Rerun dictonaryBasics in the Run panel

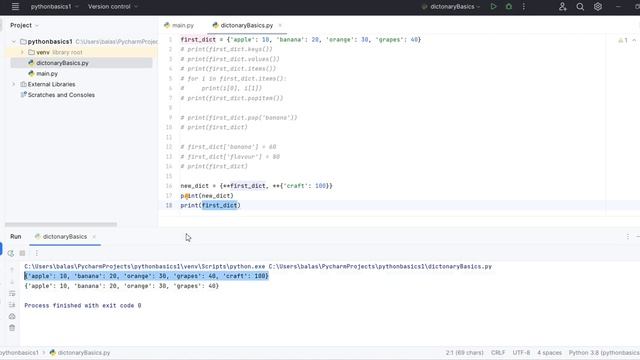point(11,253)
